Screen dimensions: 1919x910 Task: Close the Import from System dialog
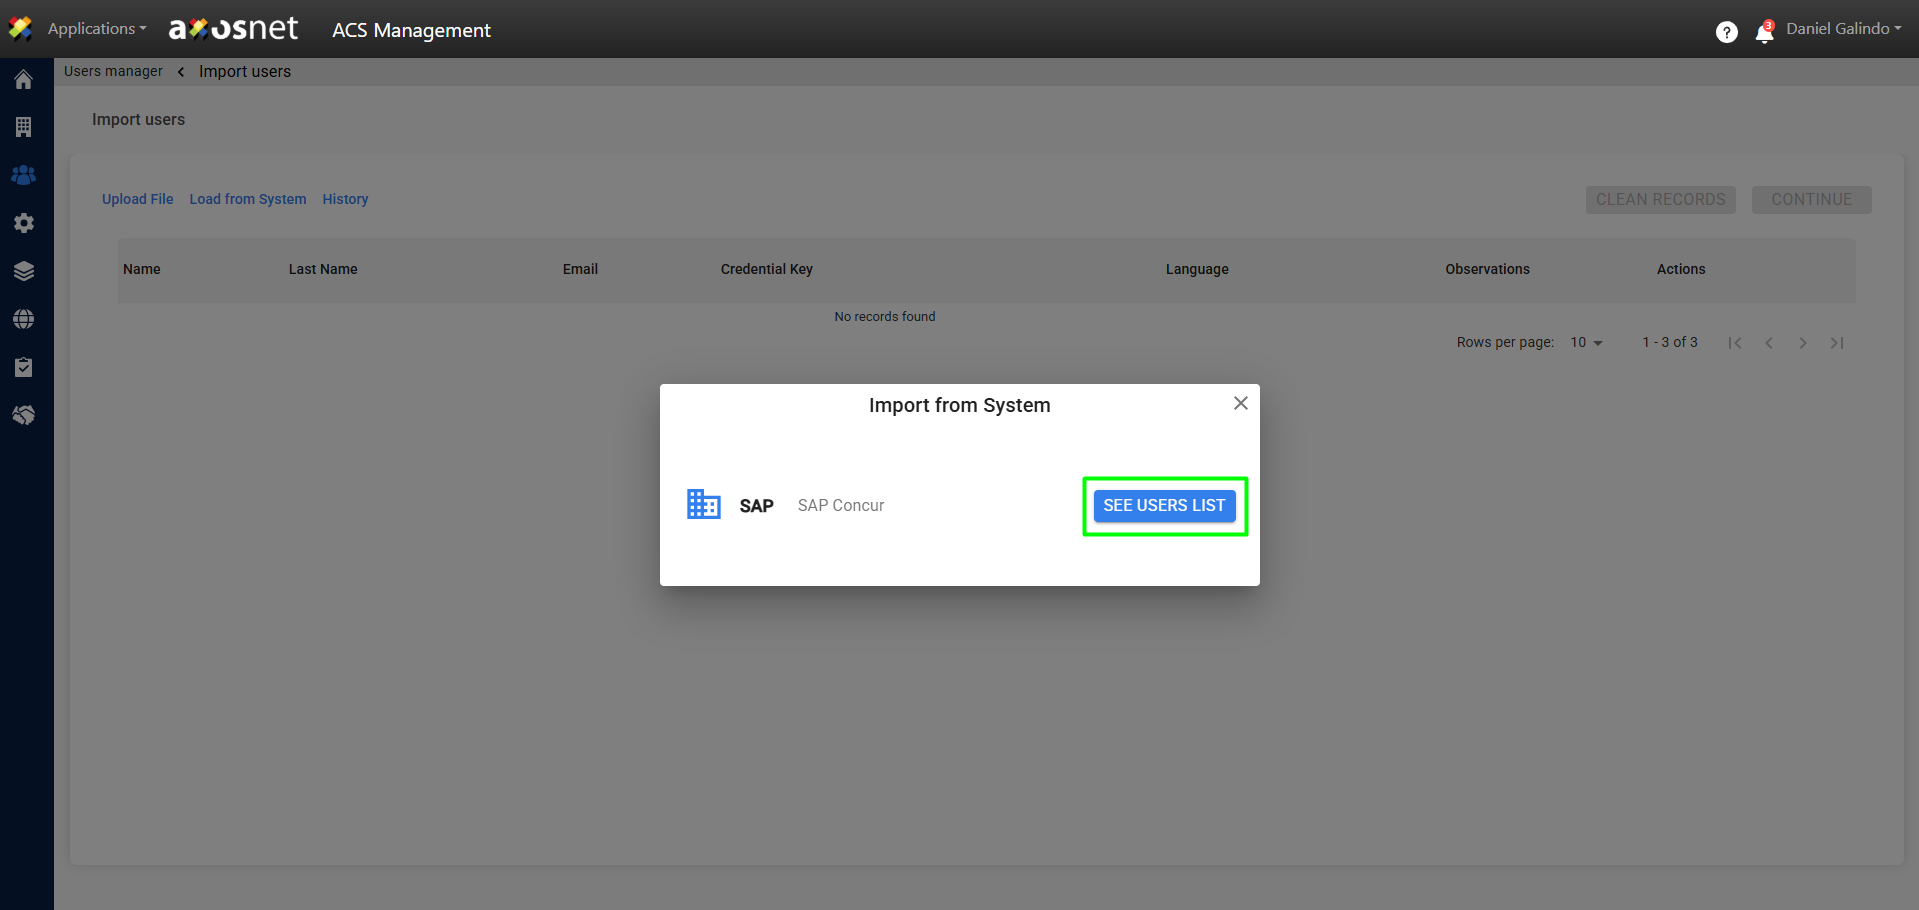coord(1240,403)
